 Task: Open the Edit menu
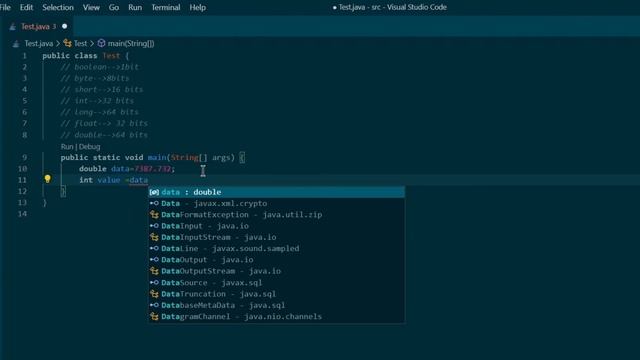[x=26, y=7]
